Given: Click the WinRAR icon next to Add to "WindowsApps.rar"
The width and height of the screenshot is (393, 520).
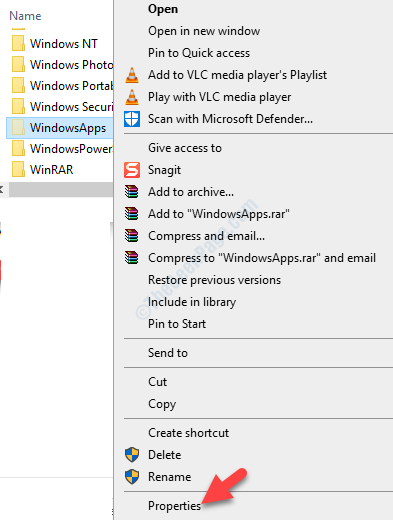Looking at the screenshot, I should [132, 214].
